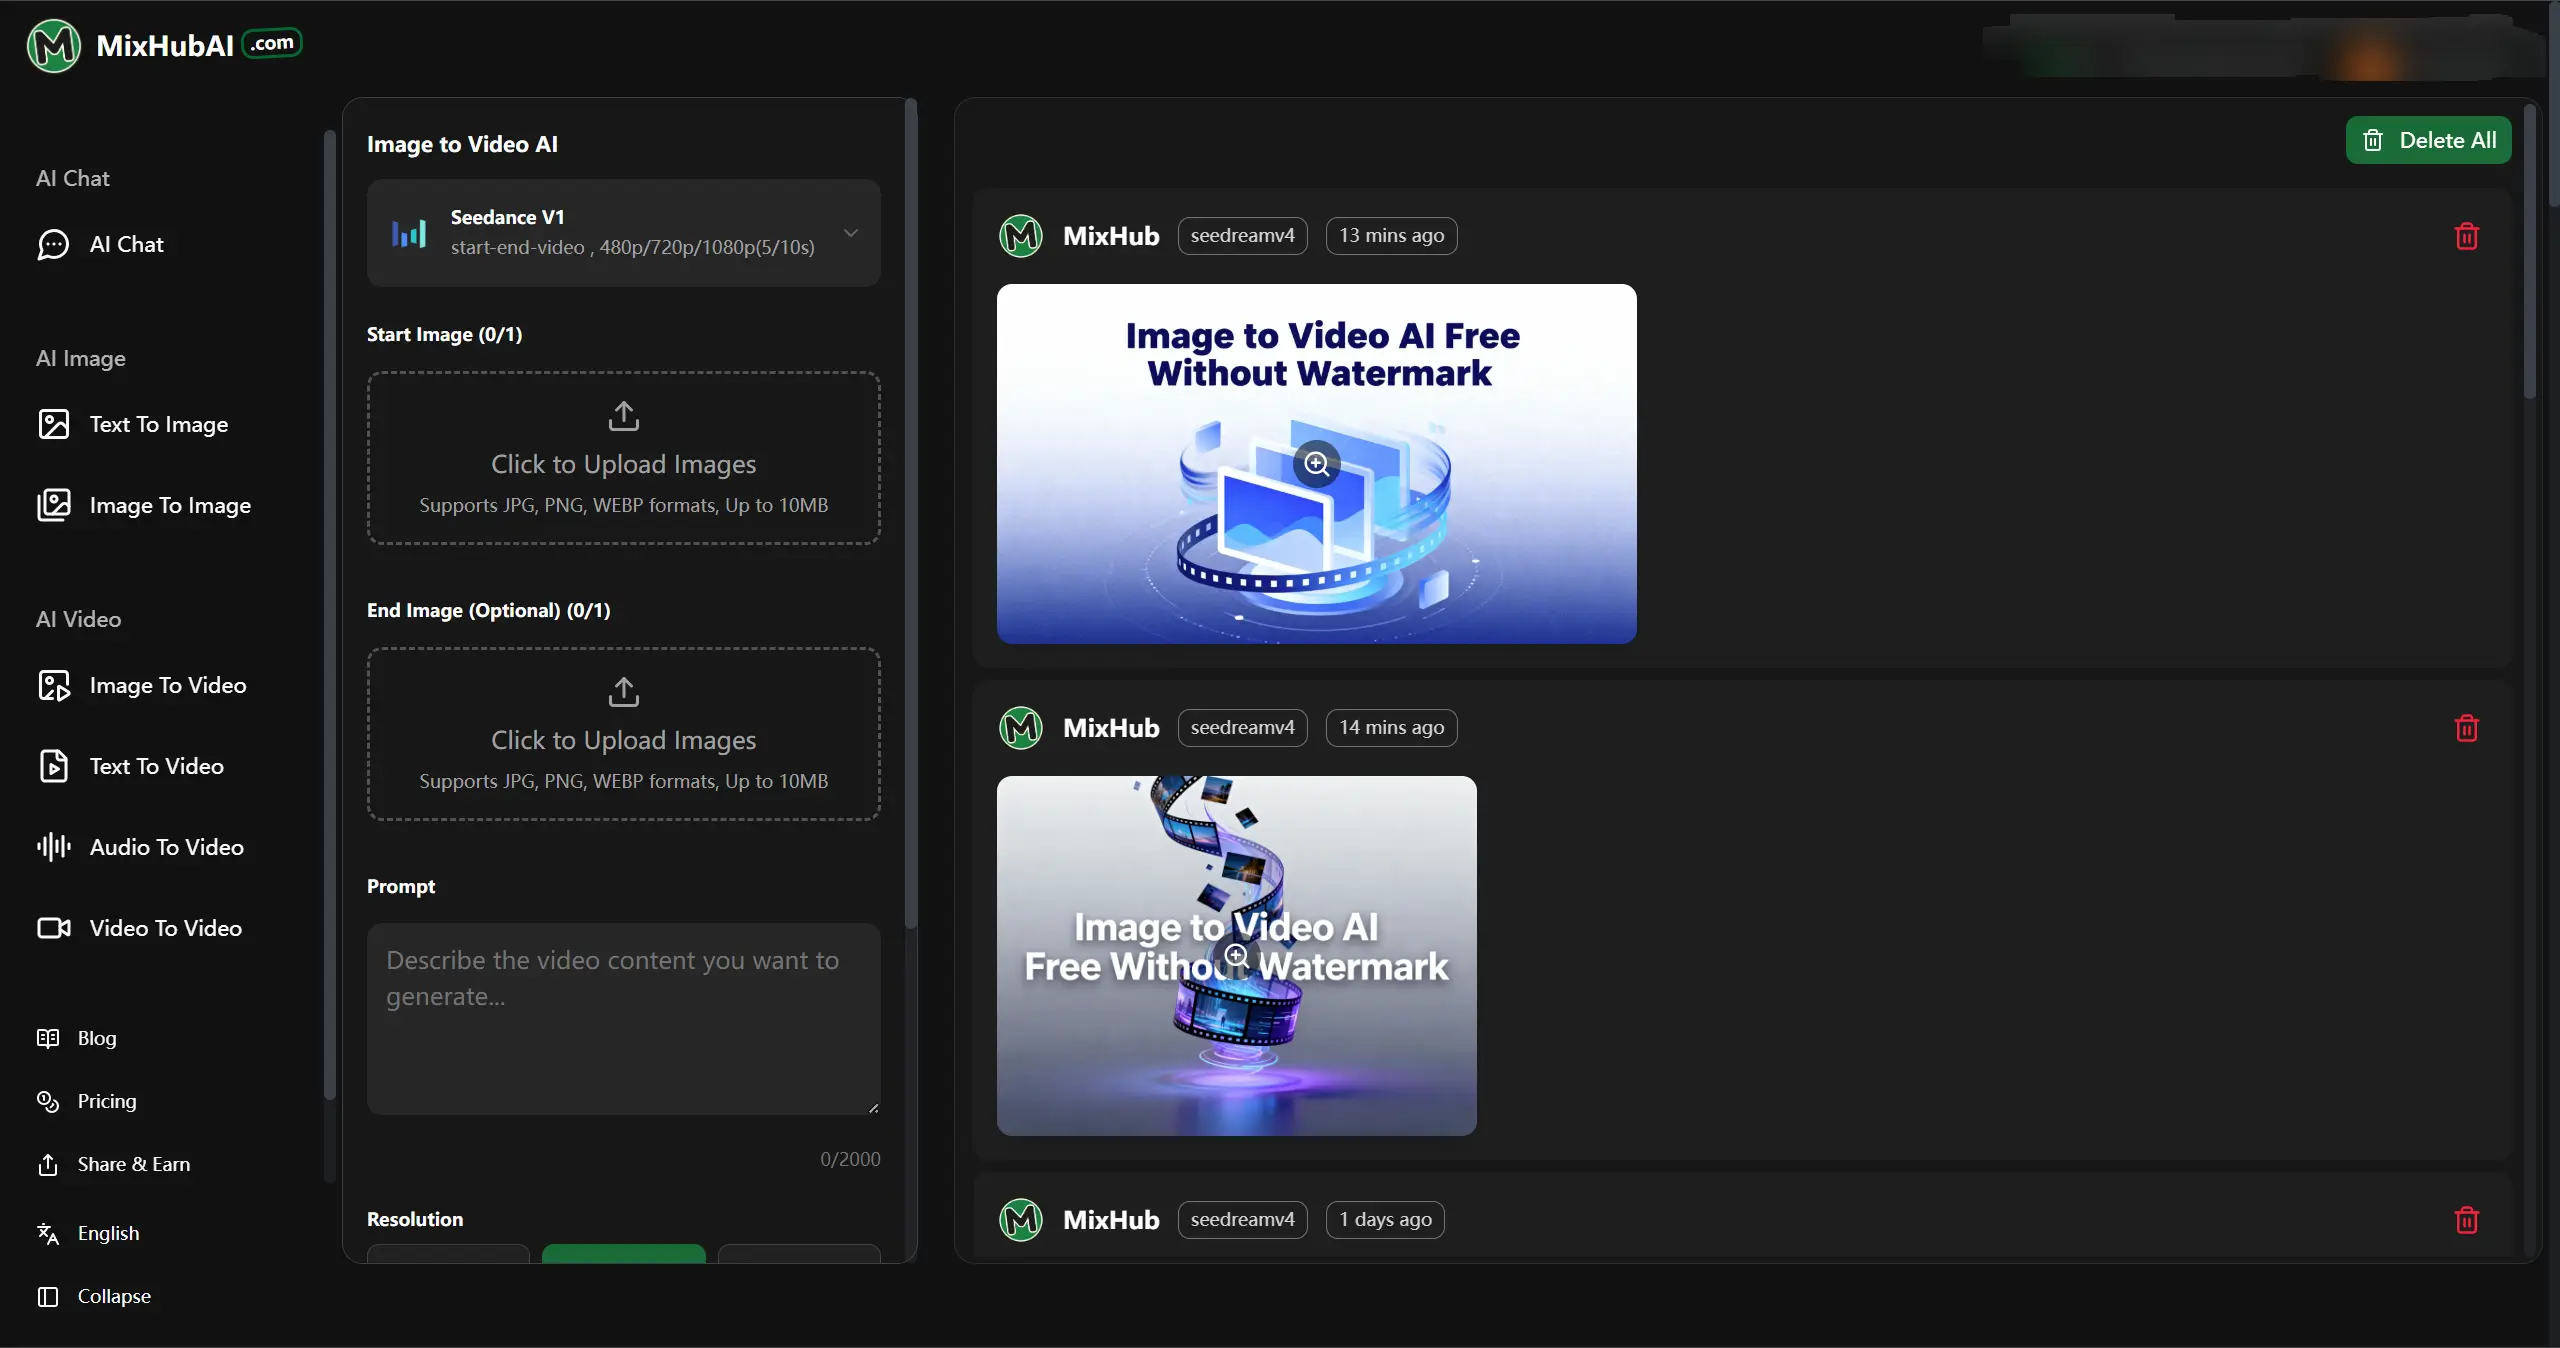2560x1348 pixels.
Task: Delete the 14 mins ago generation
Action: coord(2466,728)
